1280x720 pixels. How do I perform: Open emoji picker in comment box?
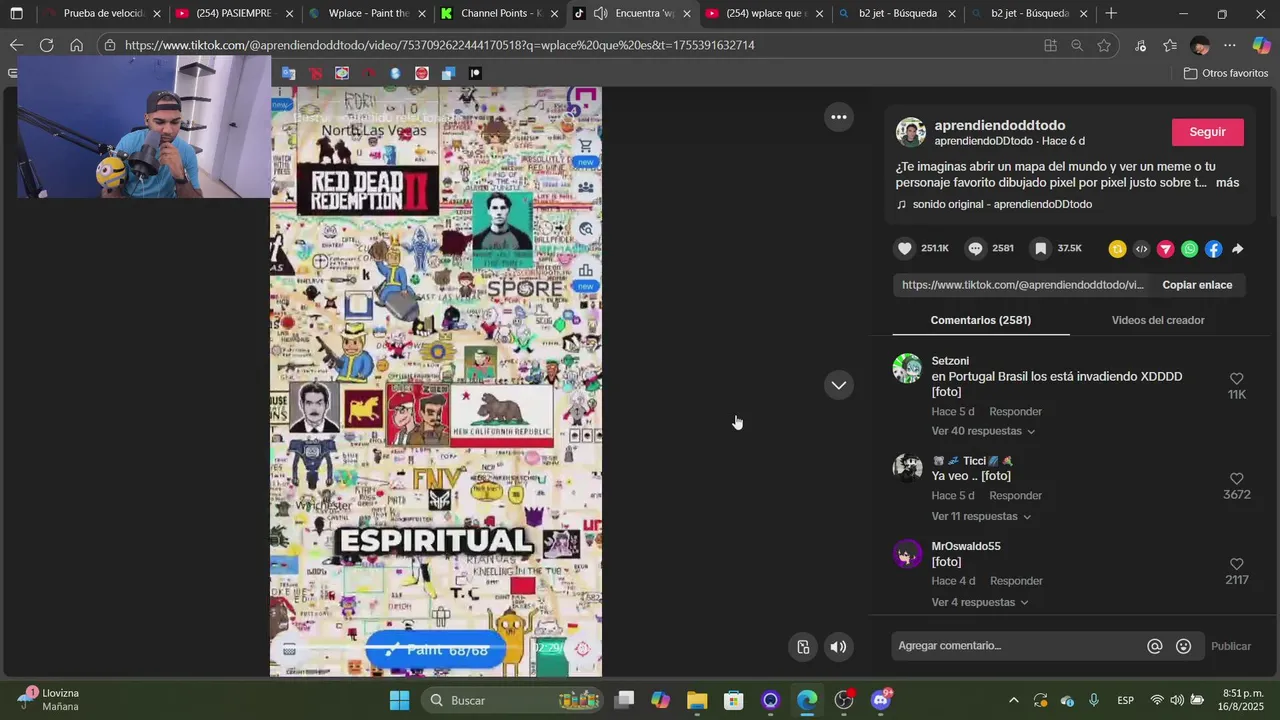(1184, 646)
